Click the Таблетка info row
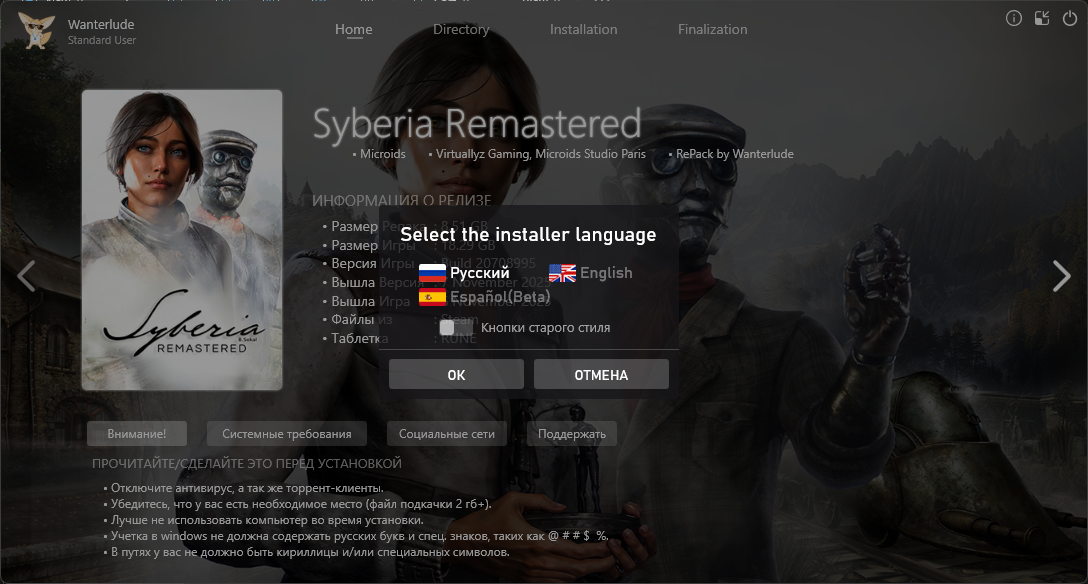Viewport: 1088px width, 584px height. [400, 338]
